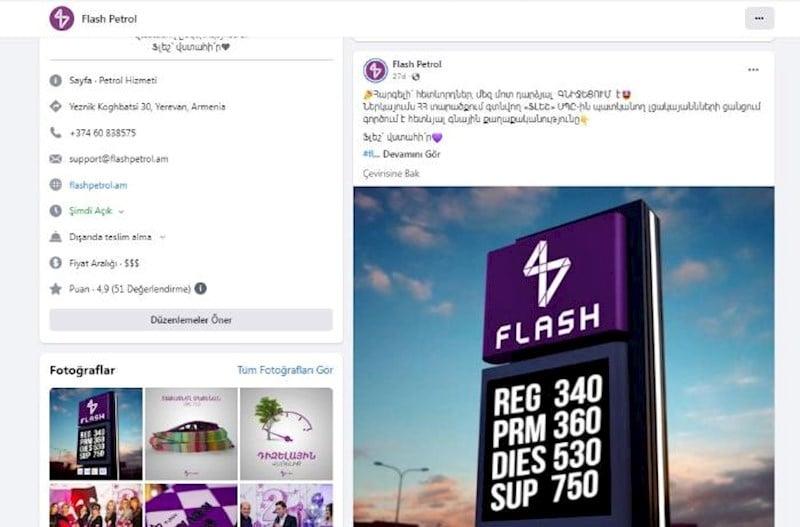Expand the Şimdi Açık opening hours dropdown
This screenshot has width=800, height=527.
click(x=121, y=211)
